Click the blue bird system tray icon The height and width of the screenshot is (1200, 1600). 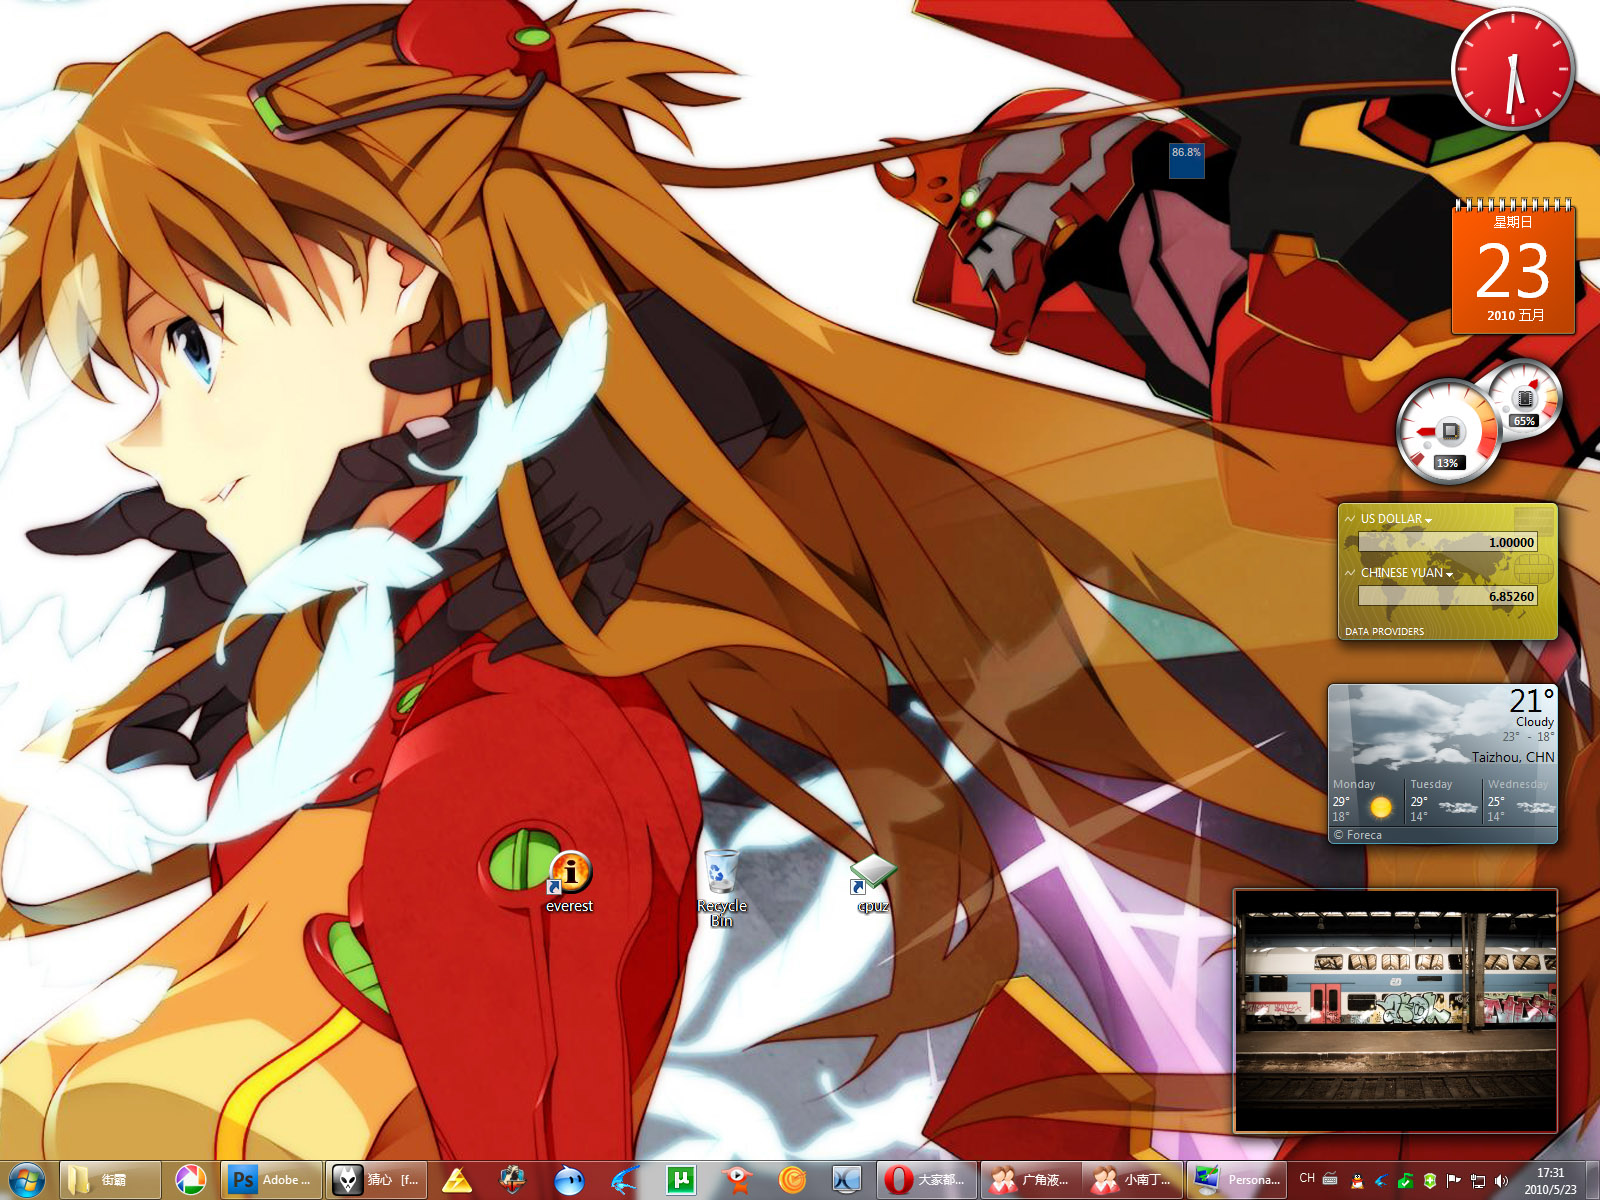click(1381, 1181)
